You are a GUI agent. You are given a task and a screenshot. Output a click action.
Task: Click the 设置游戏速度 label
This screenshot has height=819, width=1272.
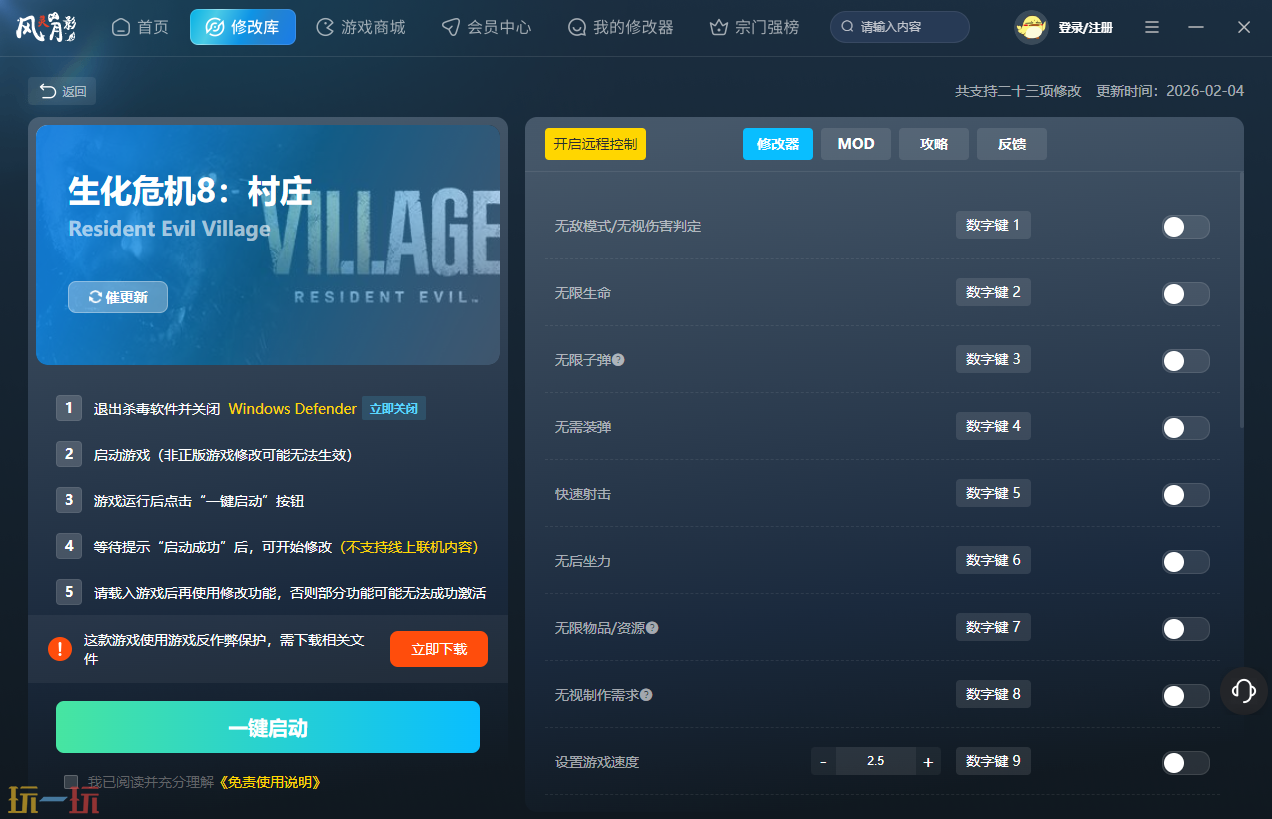click(x=597, y=763)
